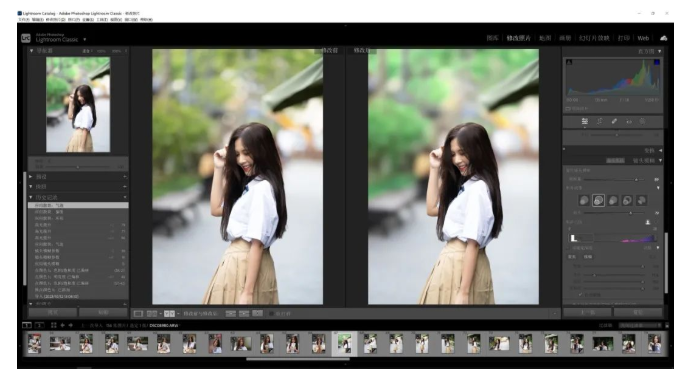Copy After settings to Before
Image resolution: width=695 pixels, height=378 pixels.
point(244,314)
